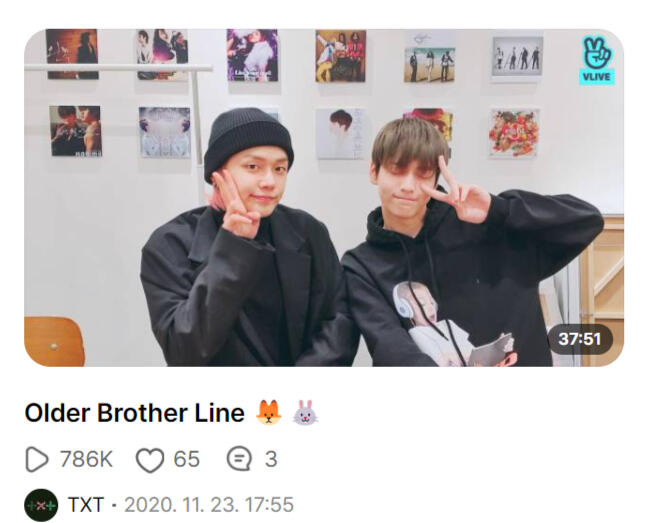Click the rabbit emoji in title
The image size is (653, 523).
coord(306,413)
